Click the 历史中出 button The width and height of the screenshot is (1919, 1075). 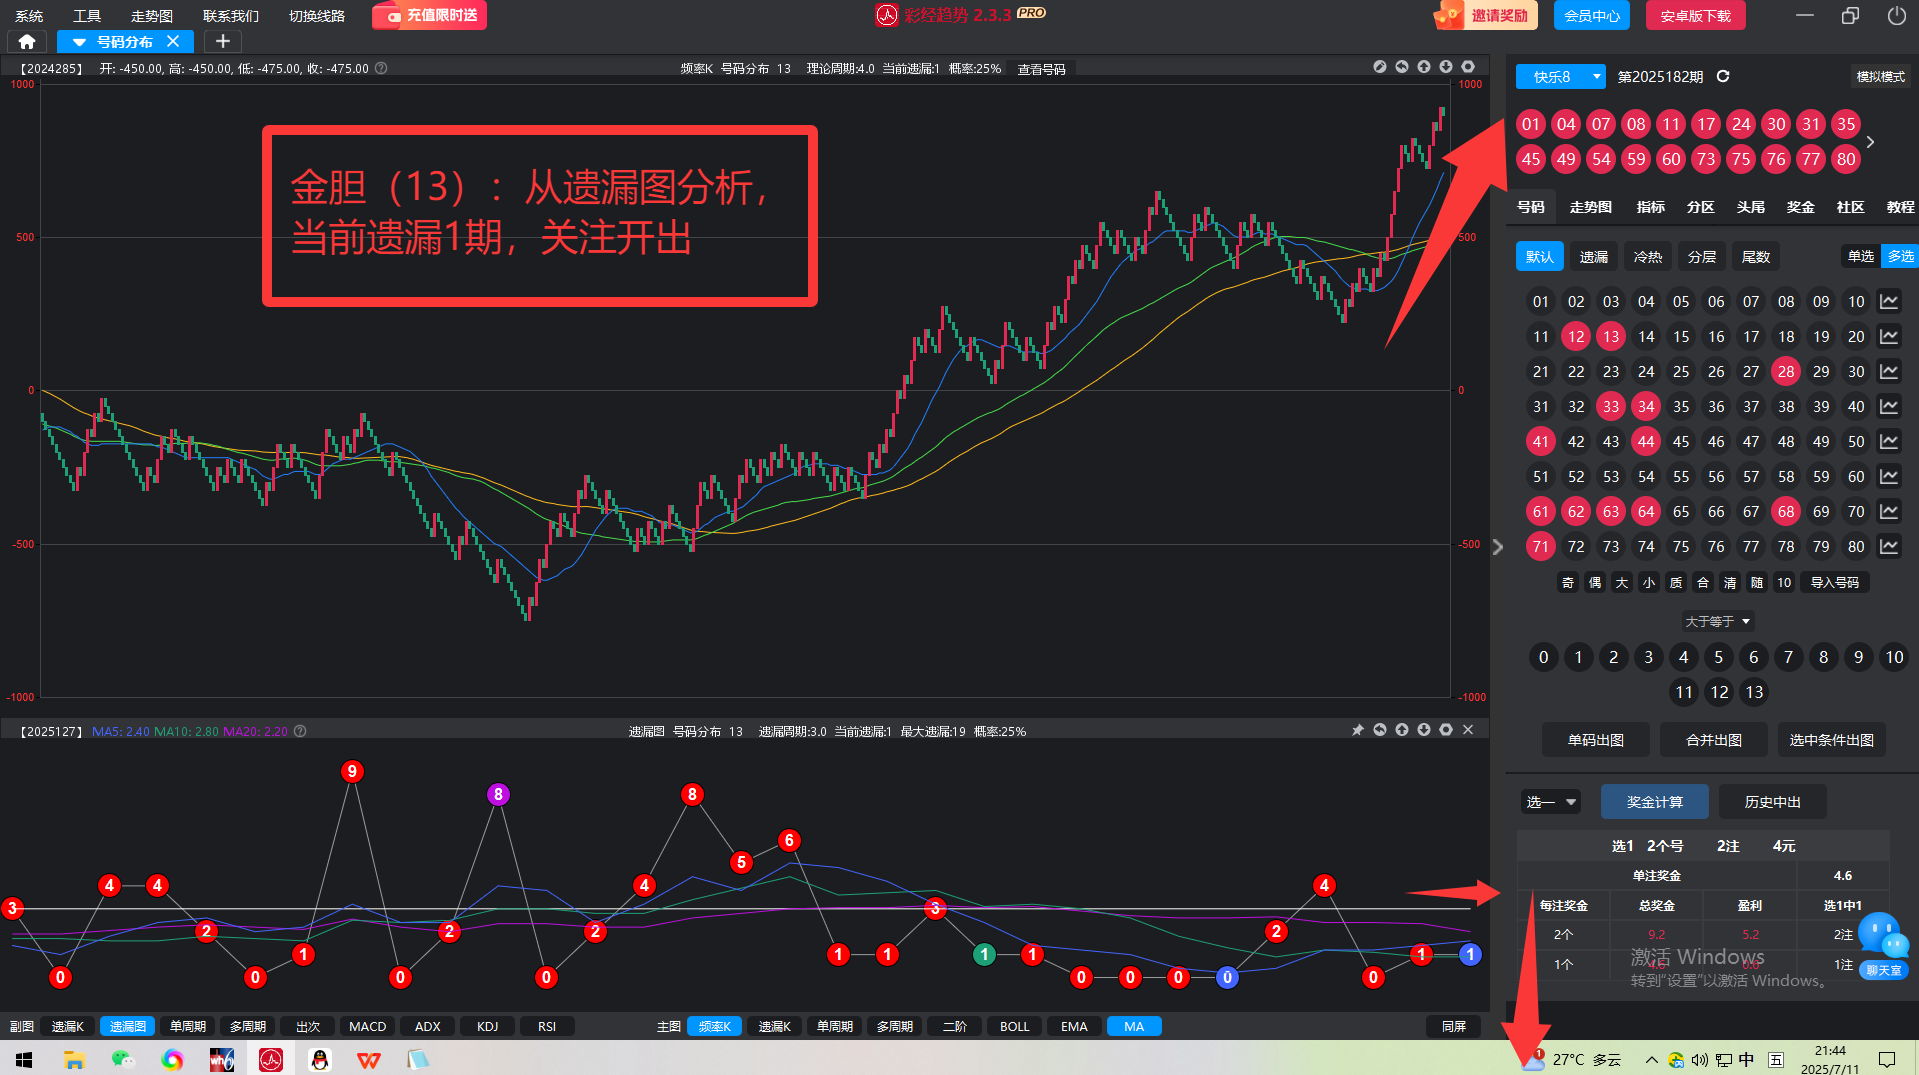(x=1773, y=802)
